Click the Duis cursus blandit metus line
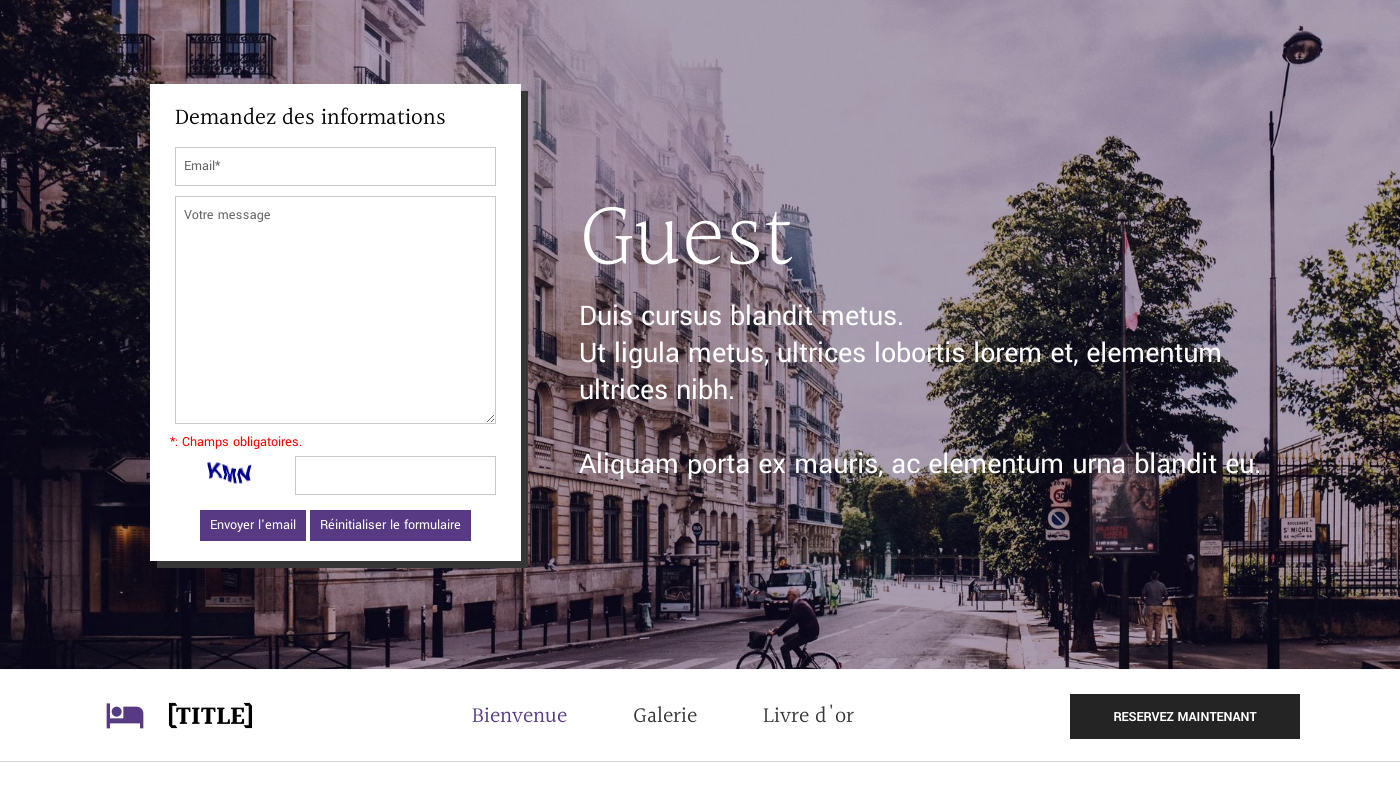The width and height of the screenshot is (1400, 786). (741, 316)
